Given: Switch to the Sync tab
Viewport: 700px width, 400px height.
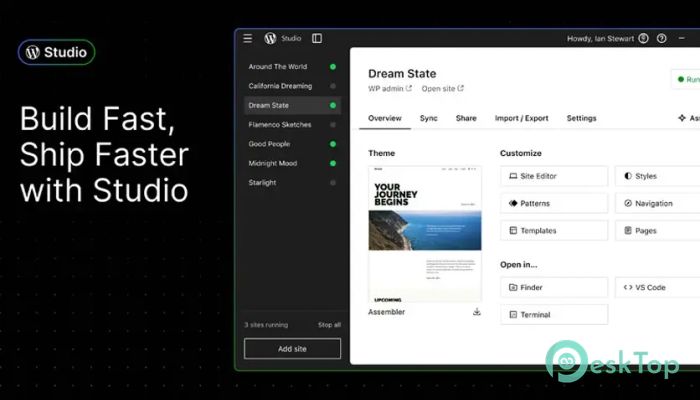Looking at the screenshot, I should (x=429, y=118).
